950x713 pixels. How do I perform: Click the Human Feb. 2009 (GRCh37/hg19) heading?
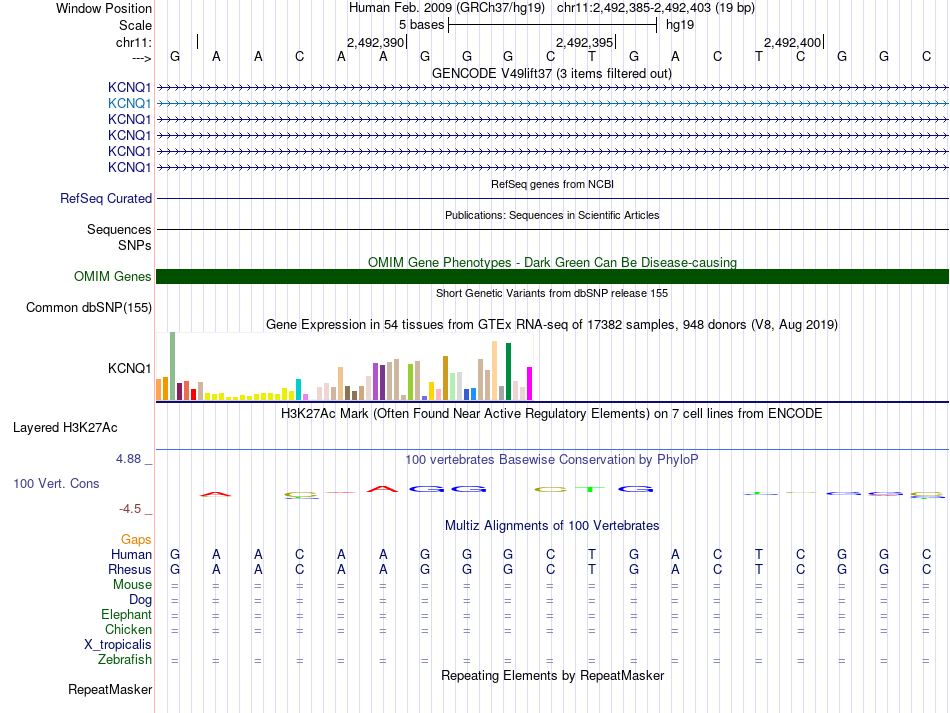(447, 8)
